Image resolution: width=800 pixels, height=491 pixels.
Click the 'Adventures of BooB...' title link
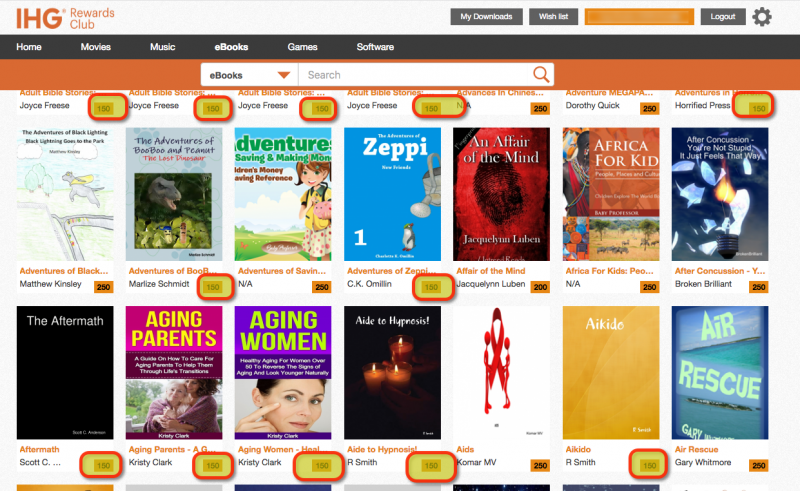(173, 271)
